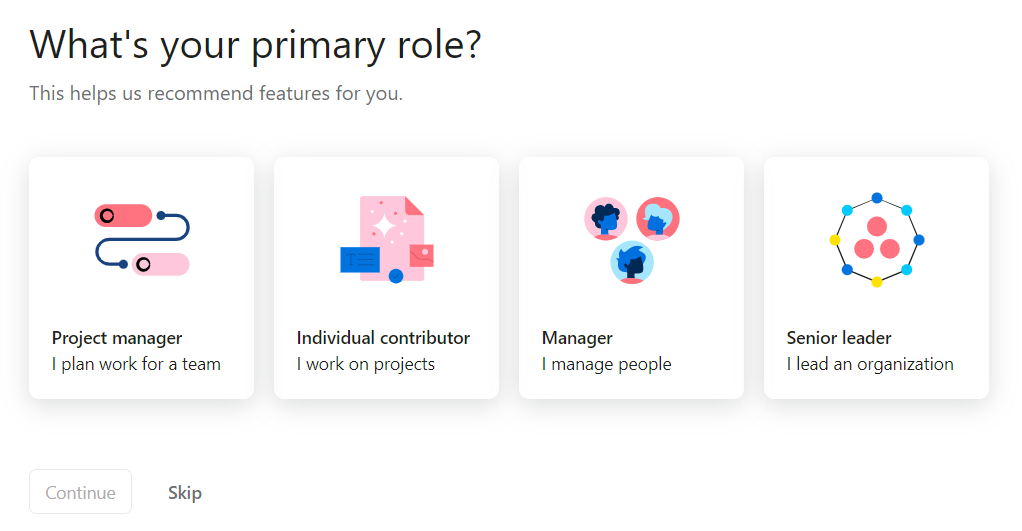Choose the Individual contributor role title
Image resolution: width=1022 pixels, height=531 pixels.
(383, 338)
